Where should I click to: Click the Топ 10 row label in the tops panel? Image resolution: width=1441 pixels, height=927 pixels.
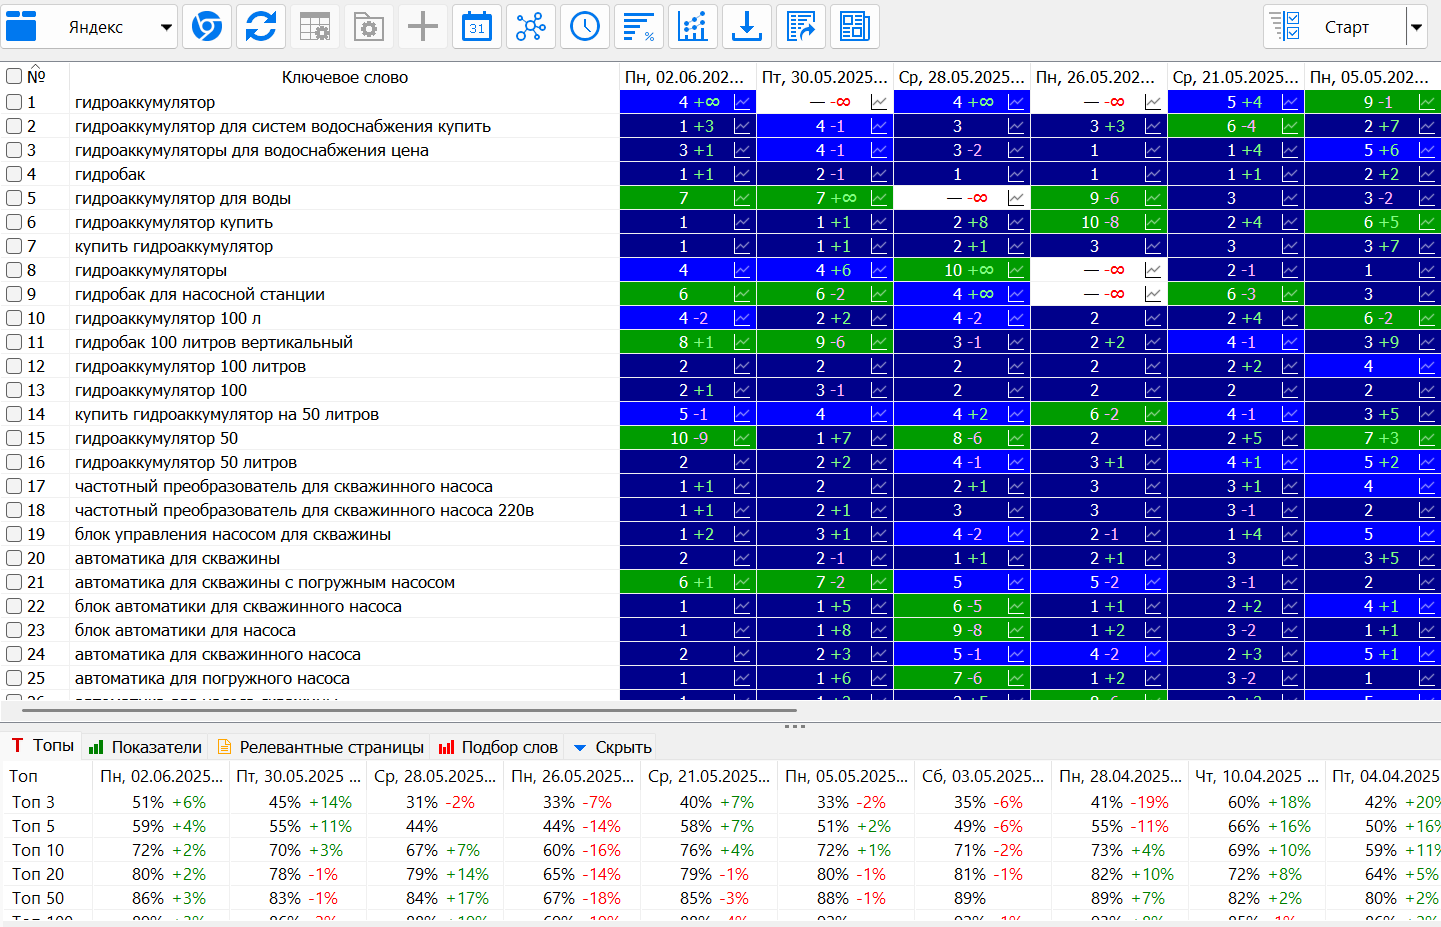coord(38,850)
